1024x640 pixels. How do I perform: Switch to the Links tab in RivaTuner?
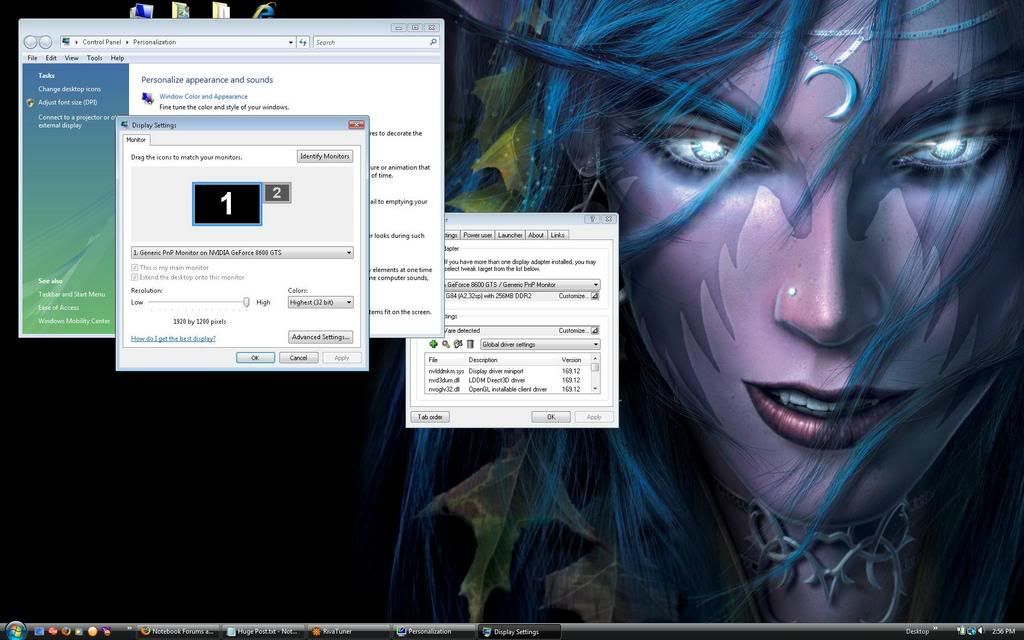pyautogui.click(x=558, y=235)
